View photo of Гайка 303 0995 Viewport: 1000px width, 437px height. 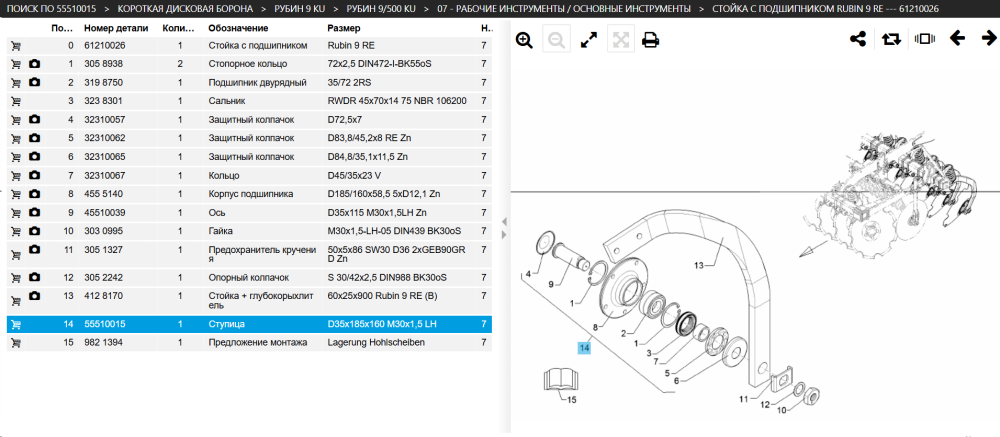34,230
